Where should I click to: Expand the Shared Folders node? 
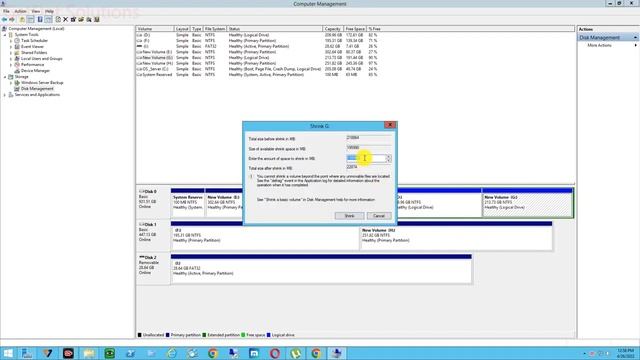click(x=11, y=53)
